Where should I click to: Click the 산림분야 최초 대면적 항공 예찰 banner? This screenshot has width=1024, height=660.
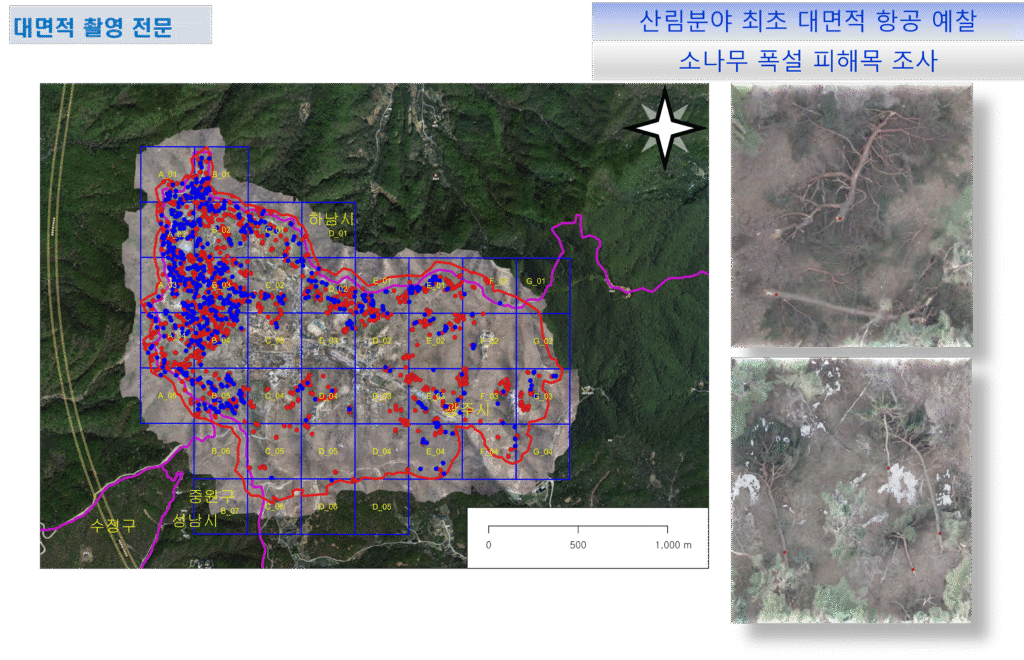(806, 21)
